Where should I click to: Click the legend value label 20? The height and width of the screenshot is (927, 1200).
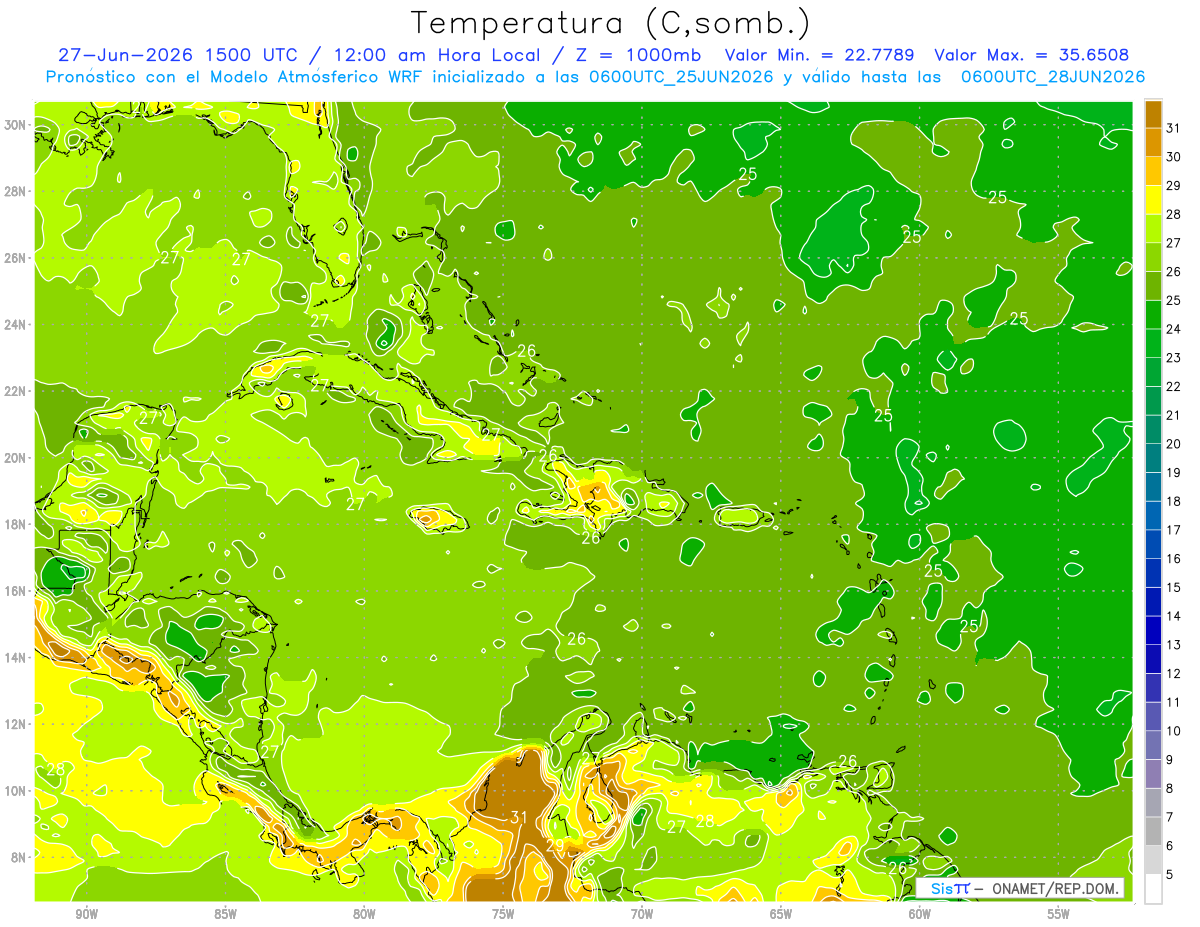click(x=1174, y=444)
